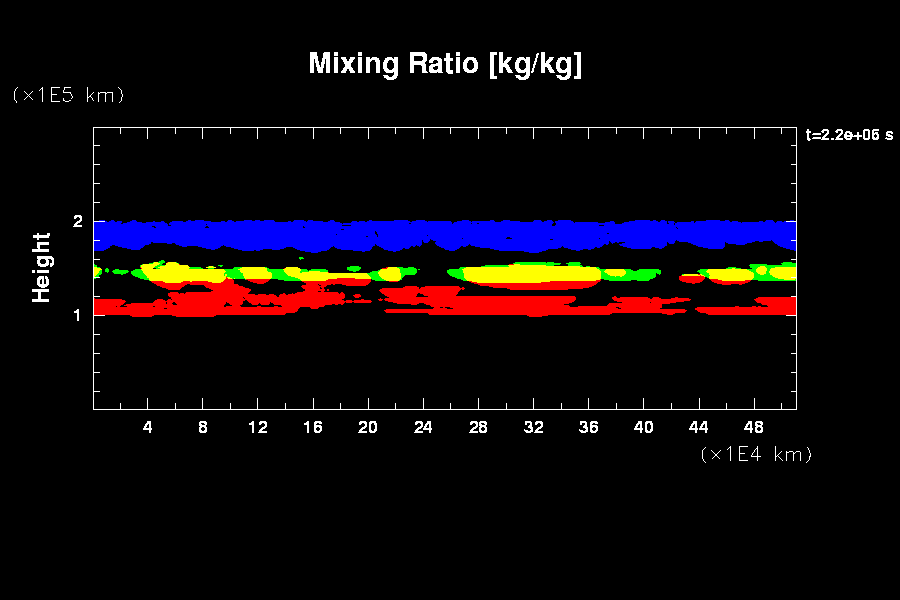
Task: Click Height axis tick label 2
Action: pyautogui.click(x=77, y=221)
